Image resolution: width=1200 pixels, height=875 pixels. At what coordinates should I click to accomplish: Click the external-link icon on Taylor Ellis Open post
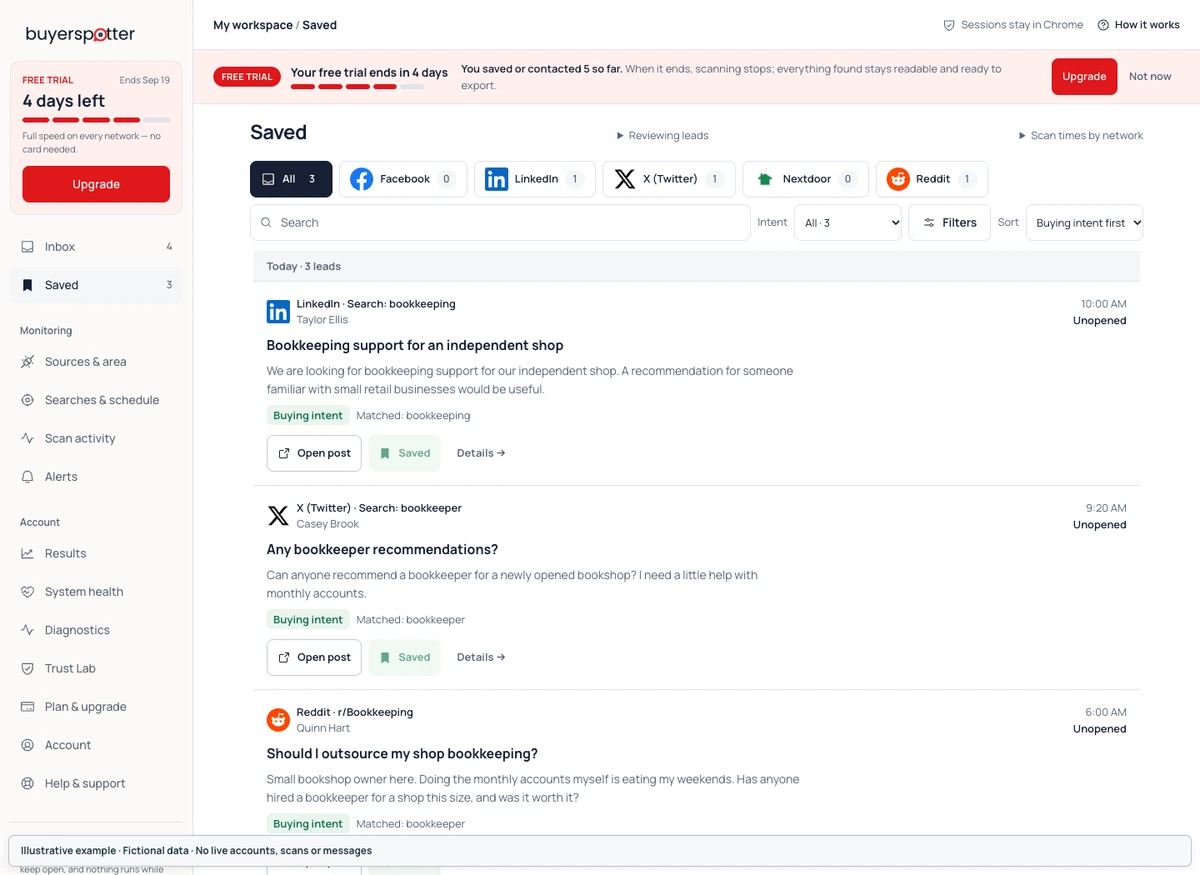284,453
